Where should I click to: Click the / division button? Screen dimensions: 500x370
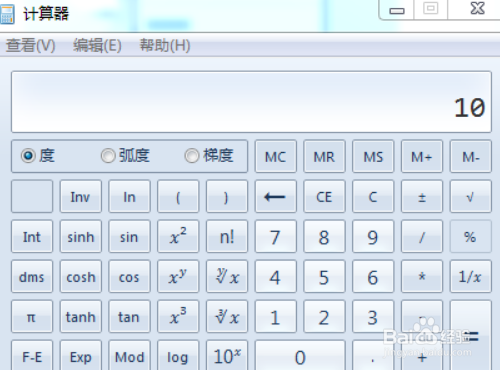pyautogui.click(x=422, y=237)
